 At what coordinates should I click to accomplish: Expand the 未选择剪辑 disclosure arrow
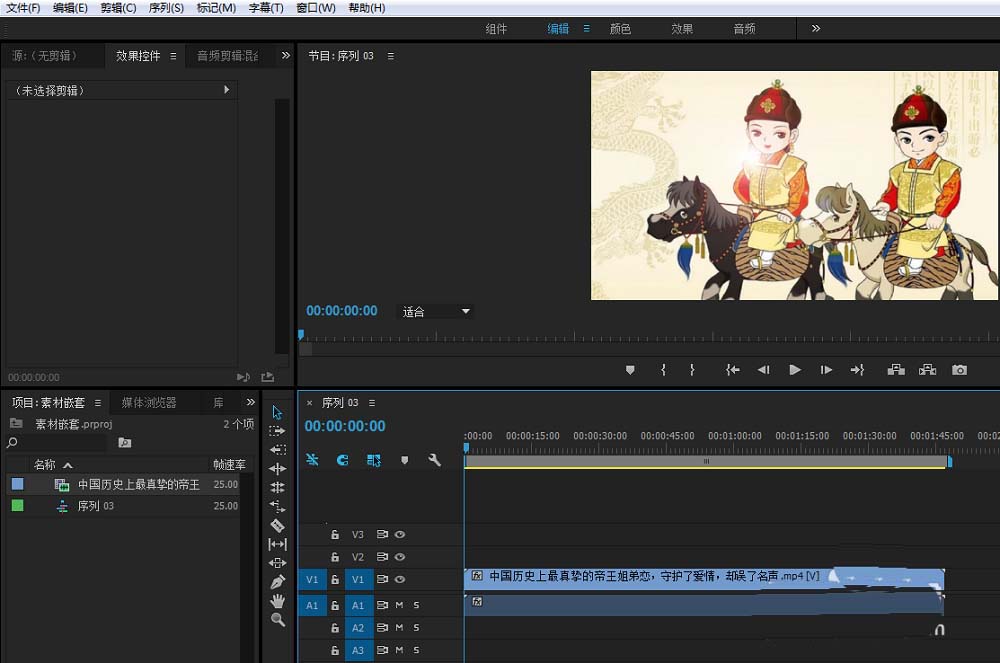tap(227, 90)
